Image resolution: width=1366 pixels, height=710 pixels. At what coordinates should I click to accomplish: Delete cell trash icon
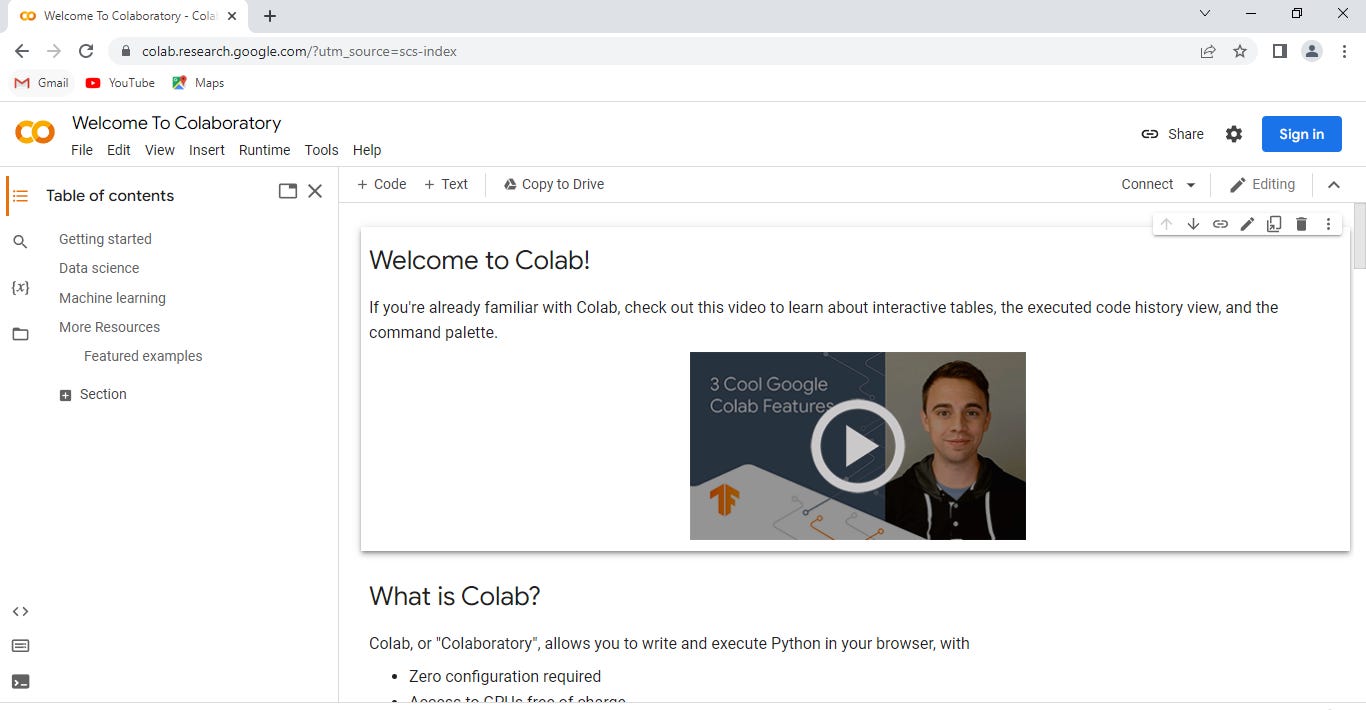click(1301, 224)
